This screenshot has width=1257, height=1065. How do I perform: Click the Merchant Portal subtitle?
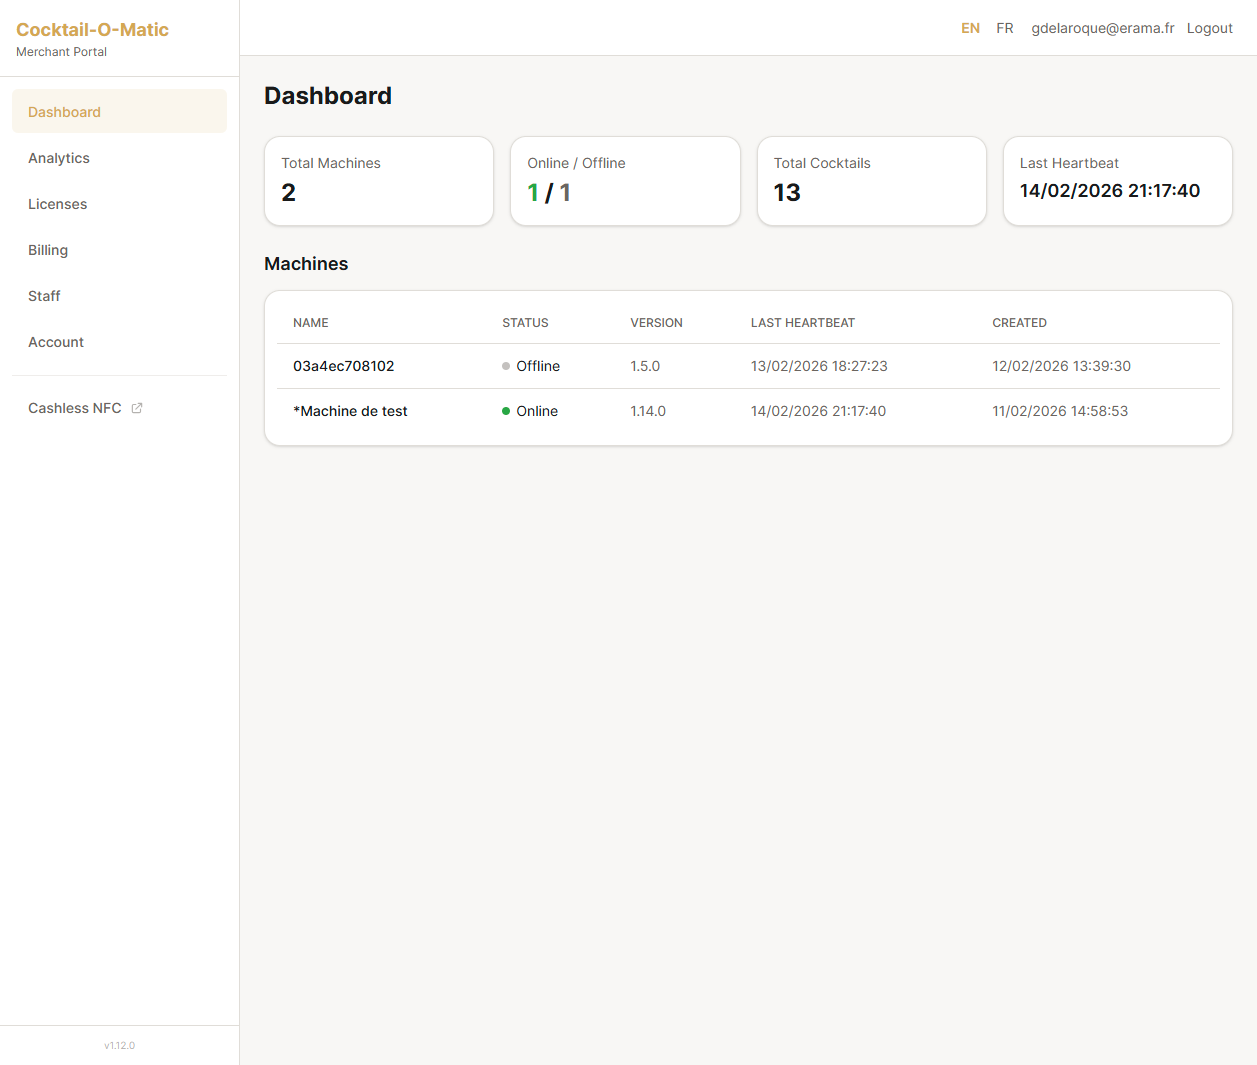click(x=61, y=52)
